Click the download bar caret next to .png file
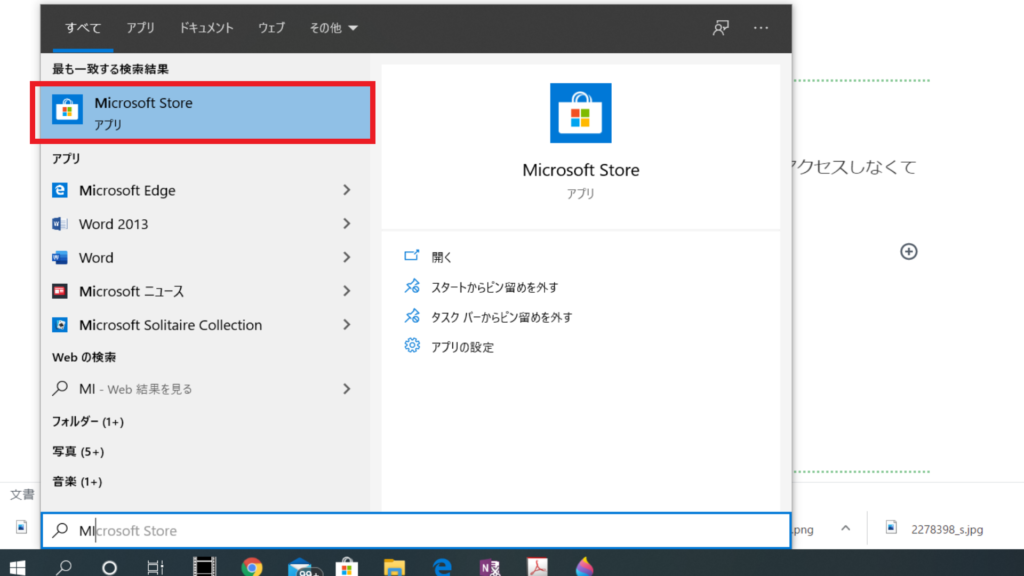 coord(845,528)
